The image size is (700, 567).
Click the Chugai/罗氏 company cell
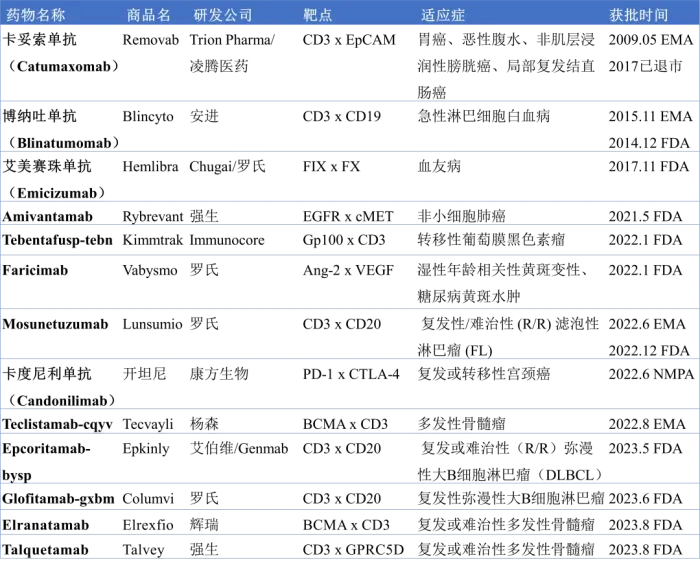(x=227, y=167)
